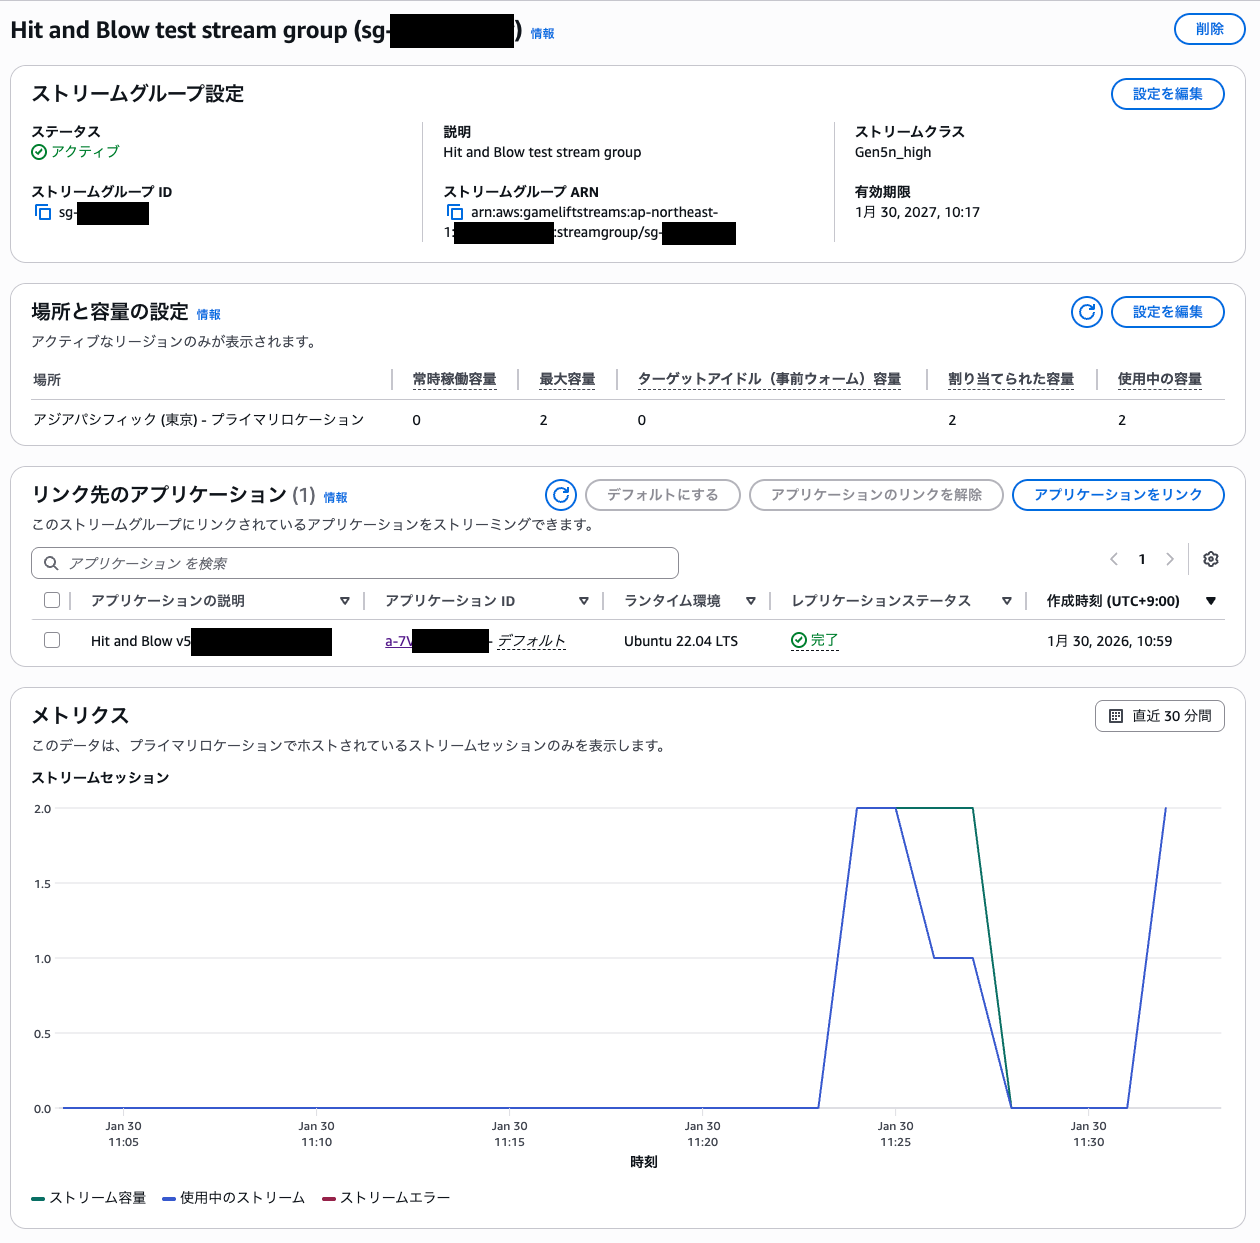The height and width of the screenshot is (1243, 1260).
Task: Toggle 使用中のストリーム legend entry
Action: pyautogui.click(x=233, y=1198)
